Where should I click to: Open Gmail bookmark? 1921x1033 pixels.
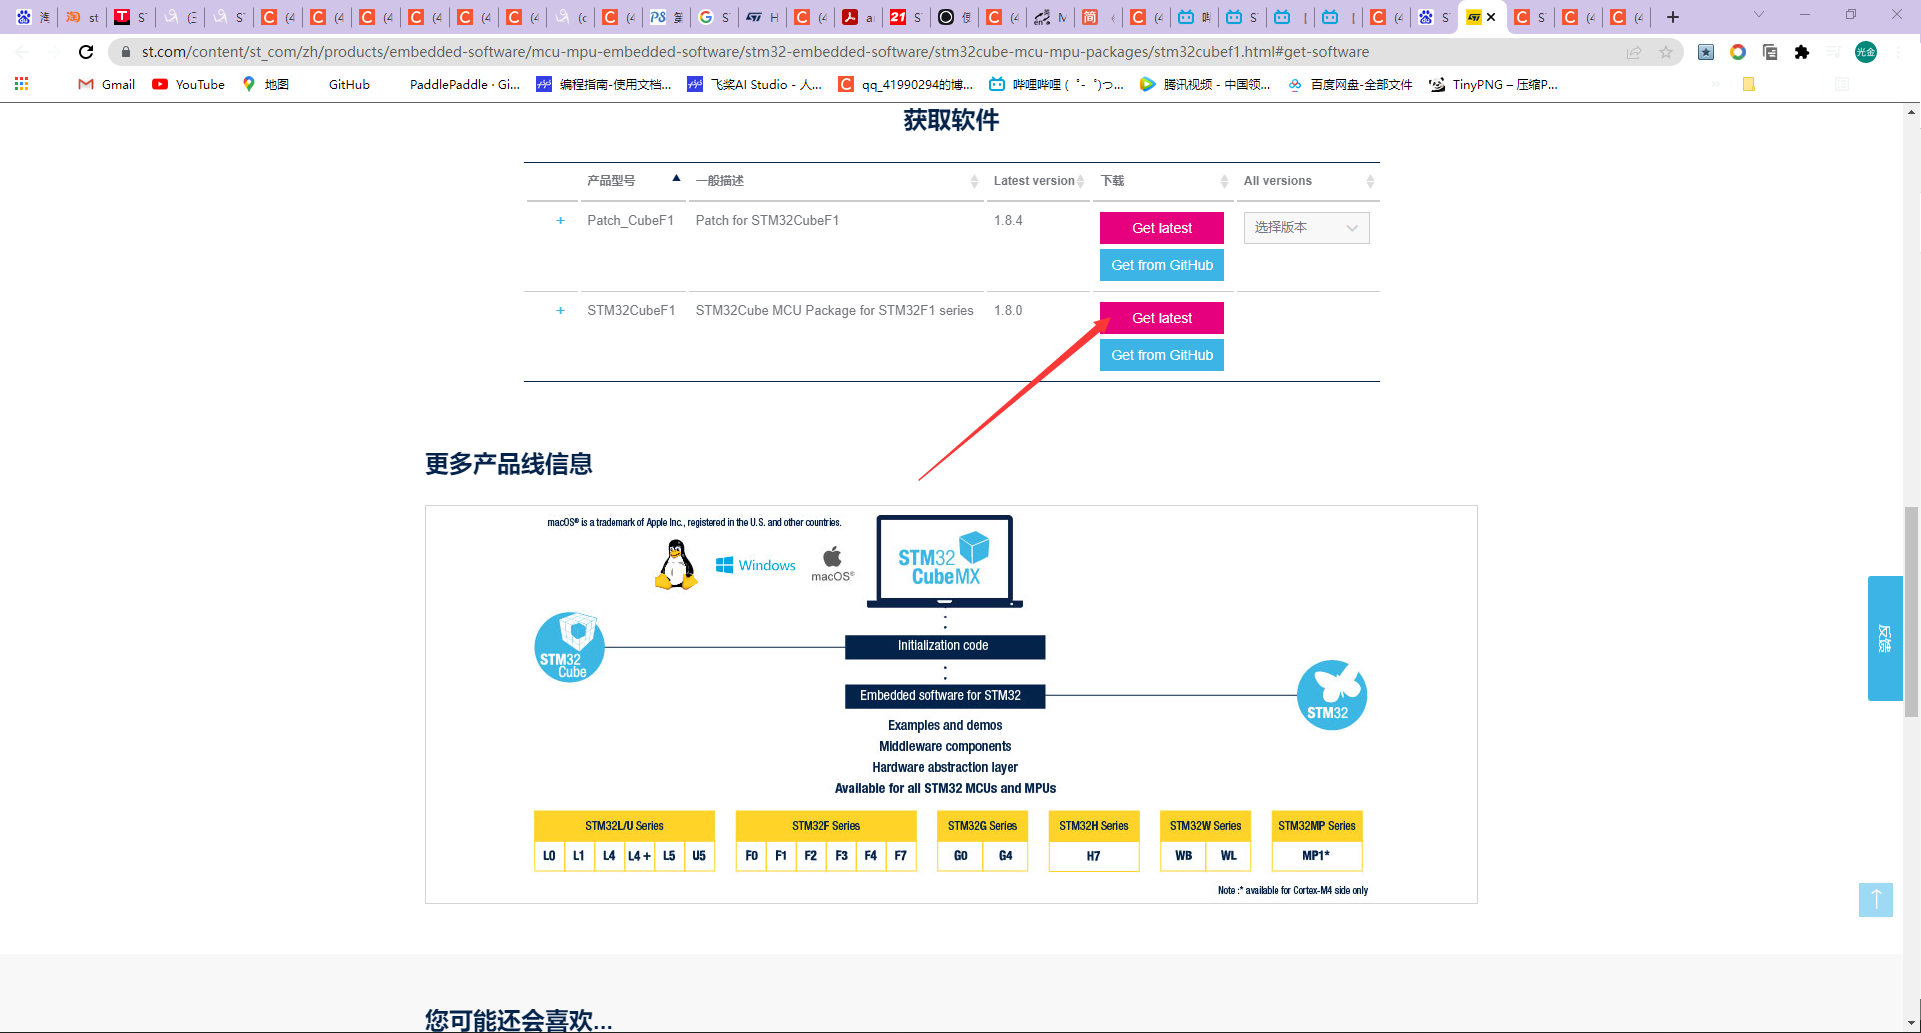click(107, 84)
